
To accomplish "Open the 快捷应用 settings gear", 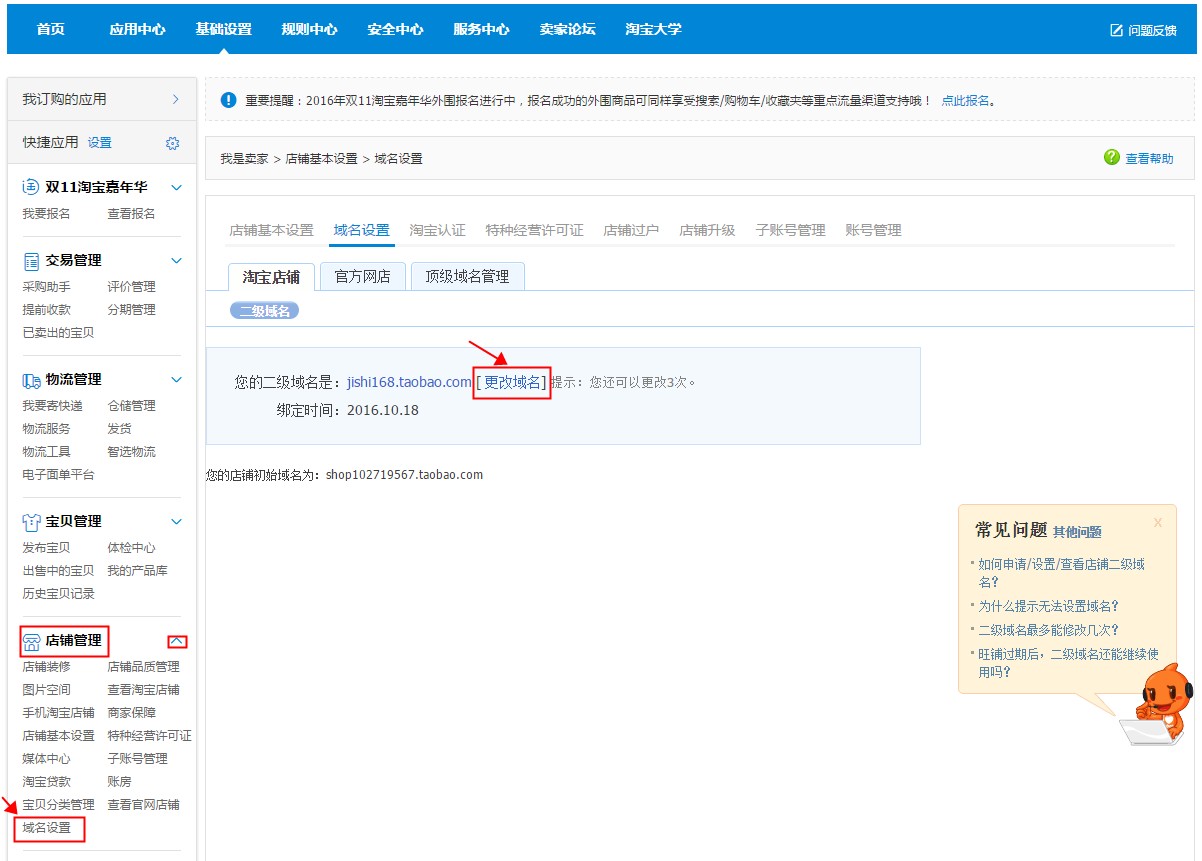I will tap(172, 142).
